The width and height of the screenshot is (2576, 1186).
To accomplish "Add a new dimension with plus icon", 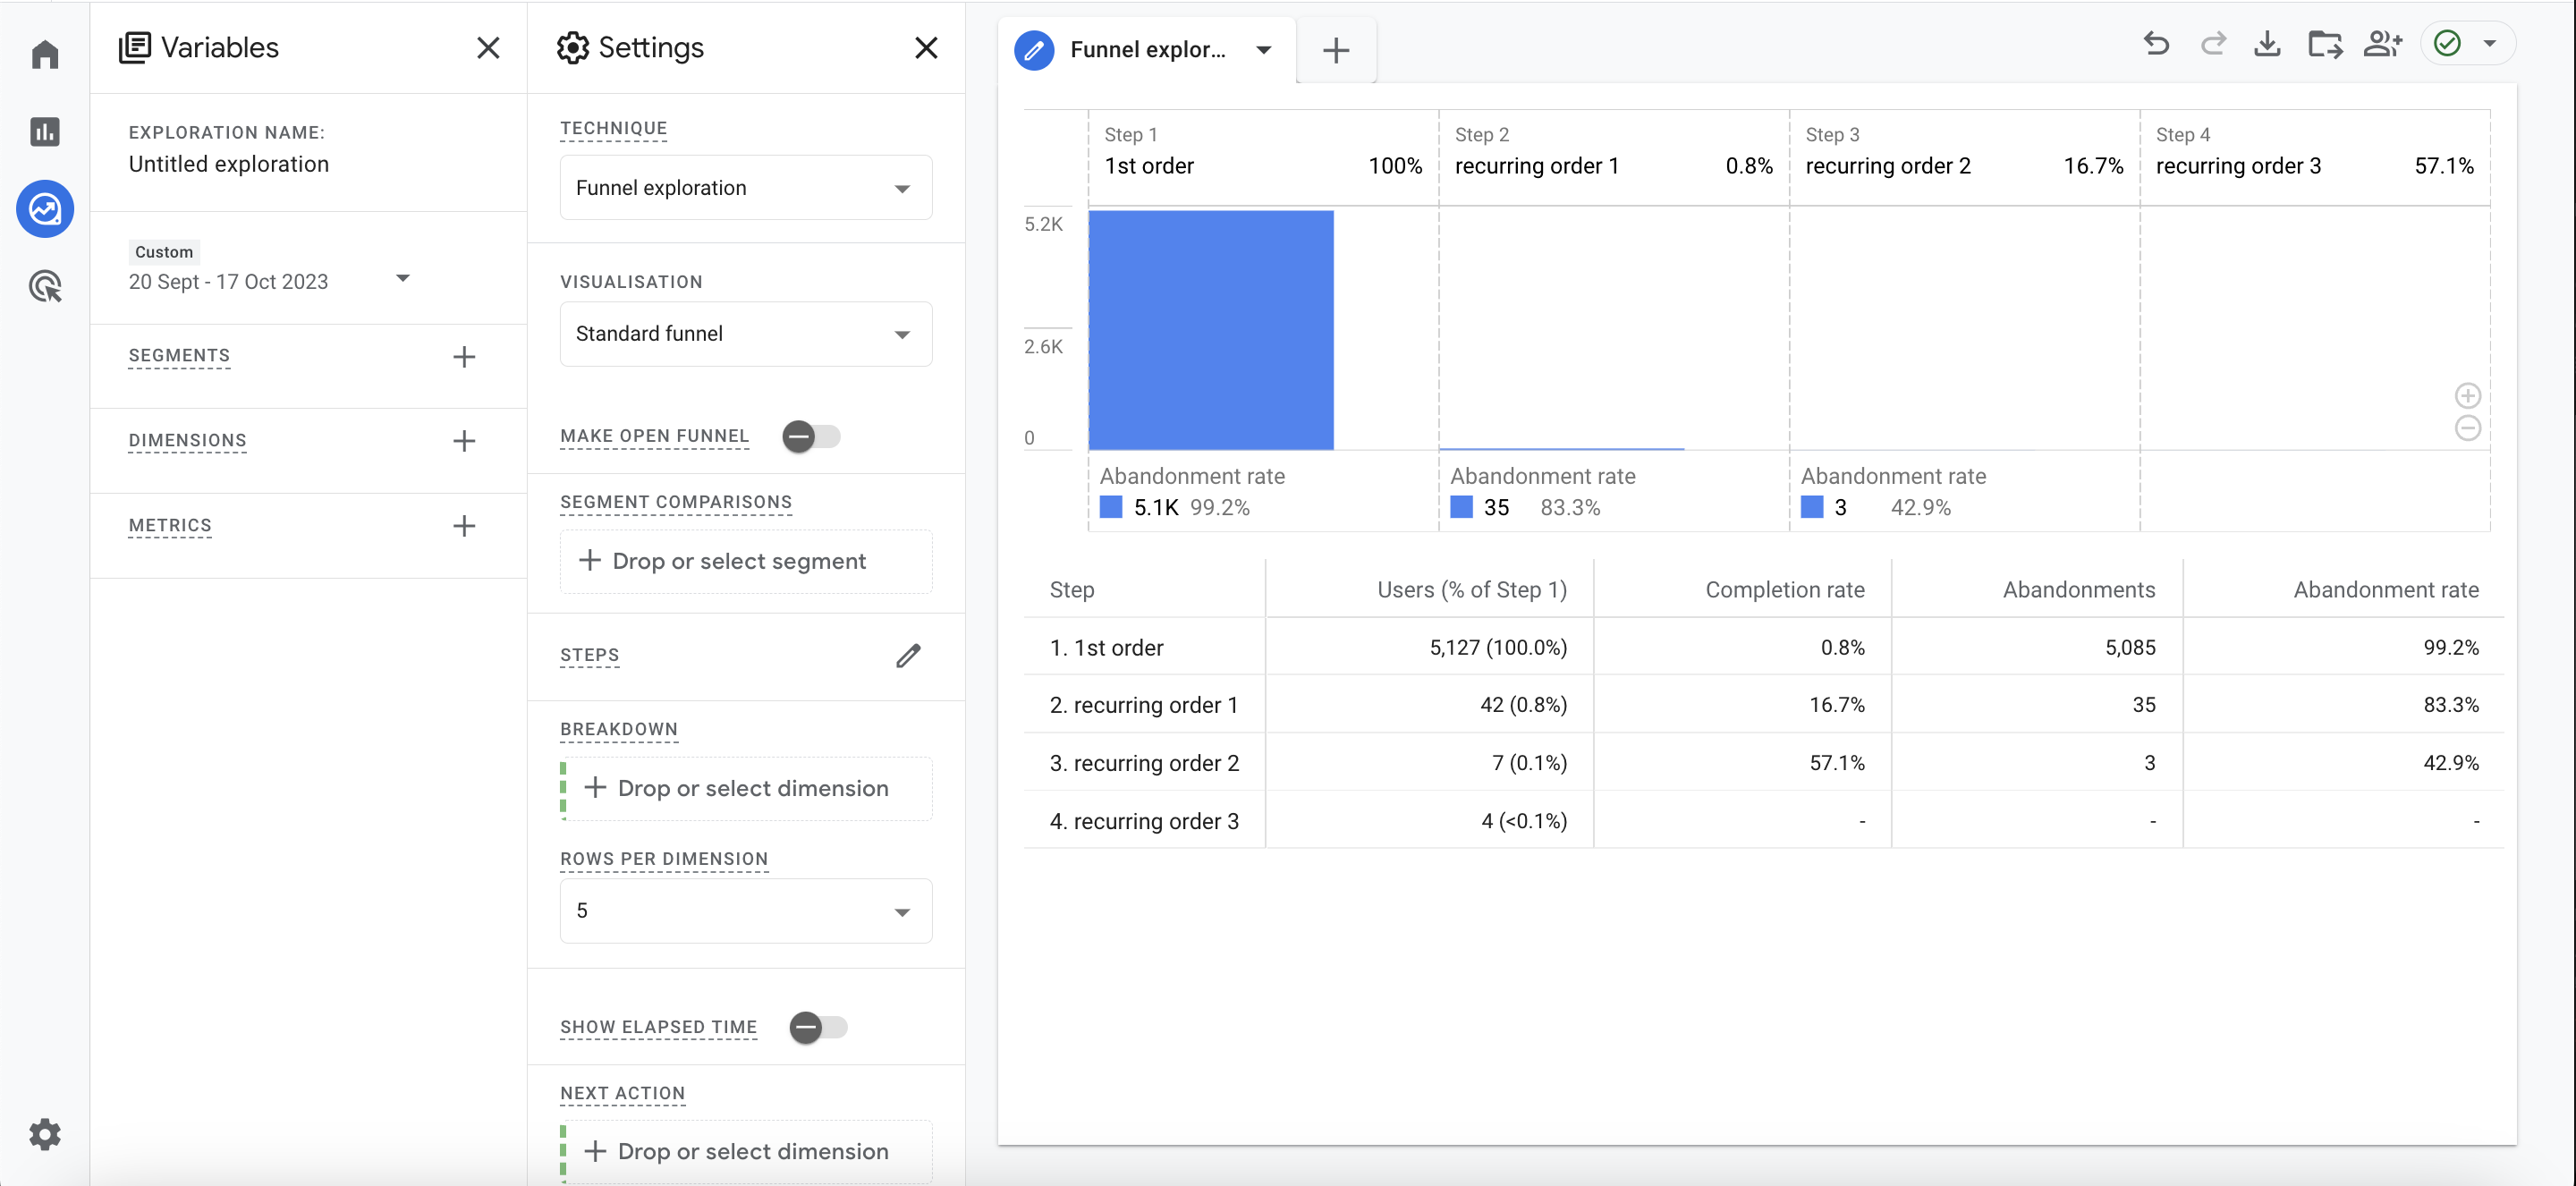I will point(464,441).
